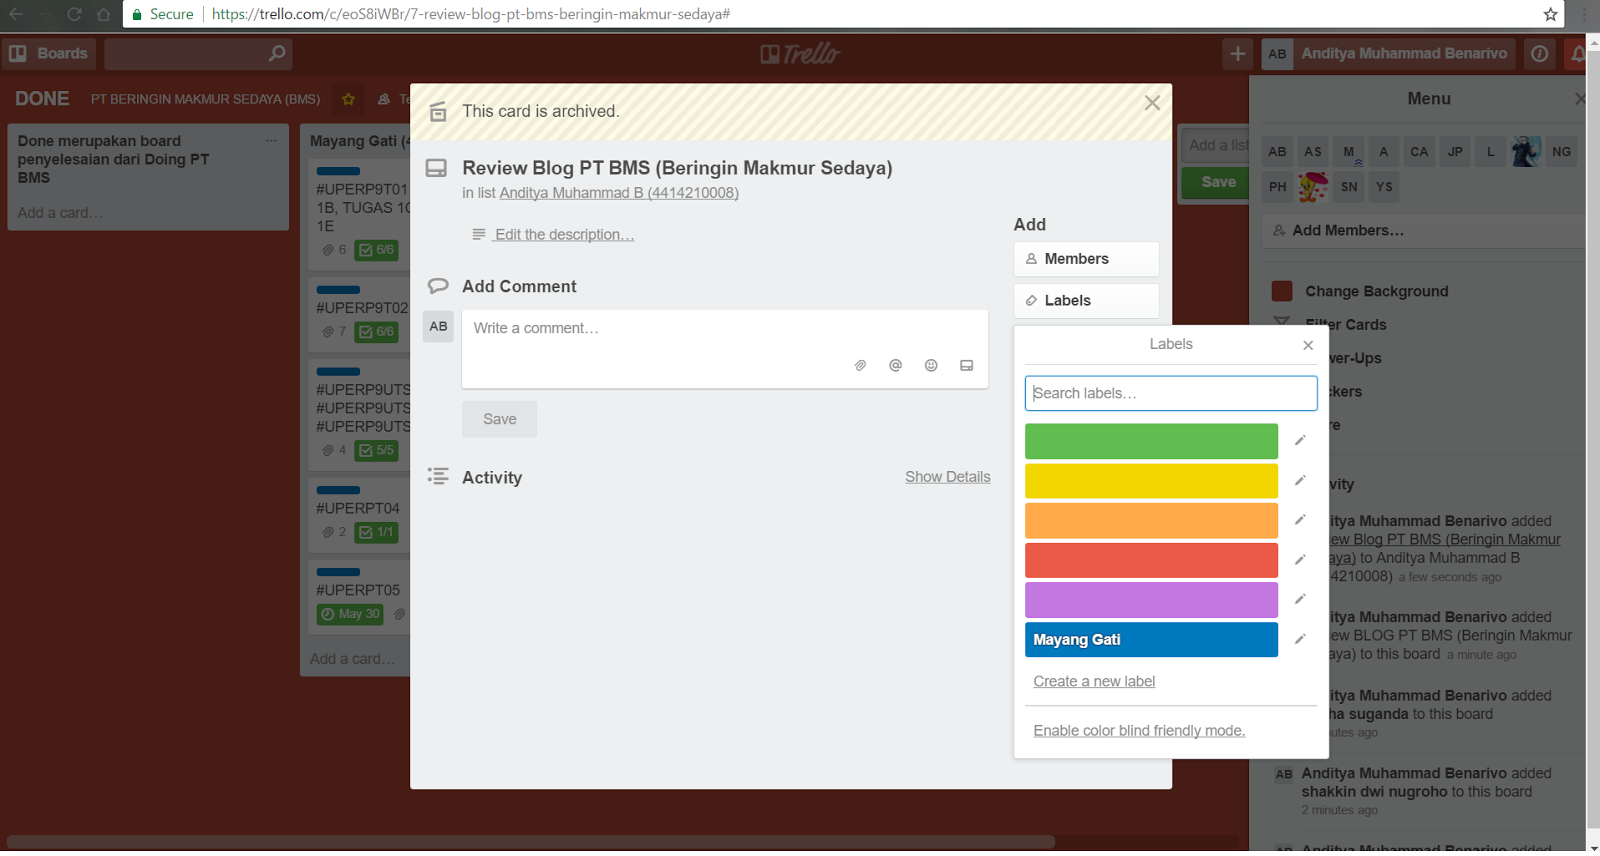Close the Labels popup

(x=1308, y=345)
